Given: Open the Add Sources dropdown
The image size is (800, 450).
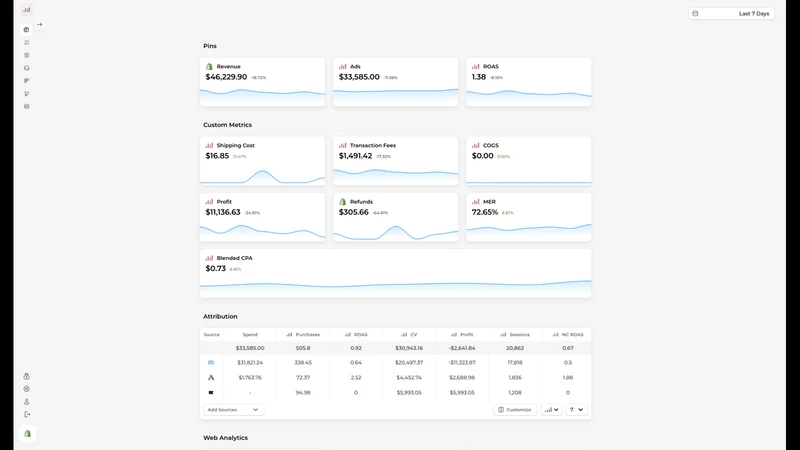Looking at the screenshot, I should click(233, 410).
